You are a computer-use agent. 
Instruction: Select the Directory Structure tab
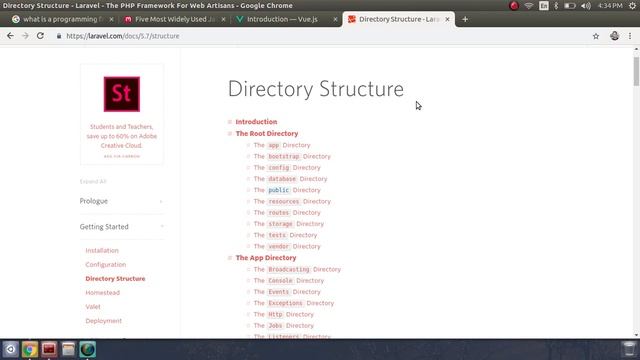pyautogui.click(x=398, y=19)
